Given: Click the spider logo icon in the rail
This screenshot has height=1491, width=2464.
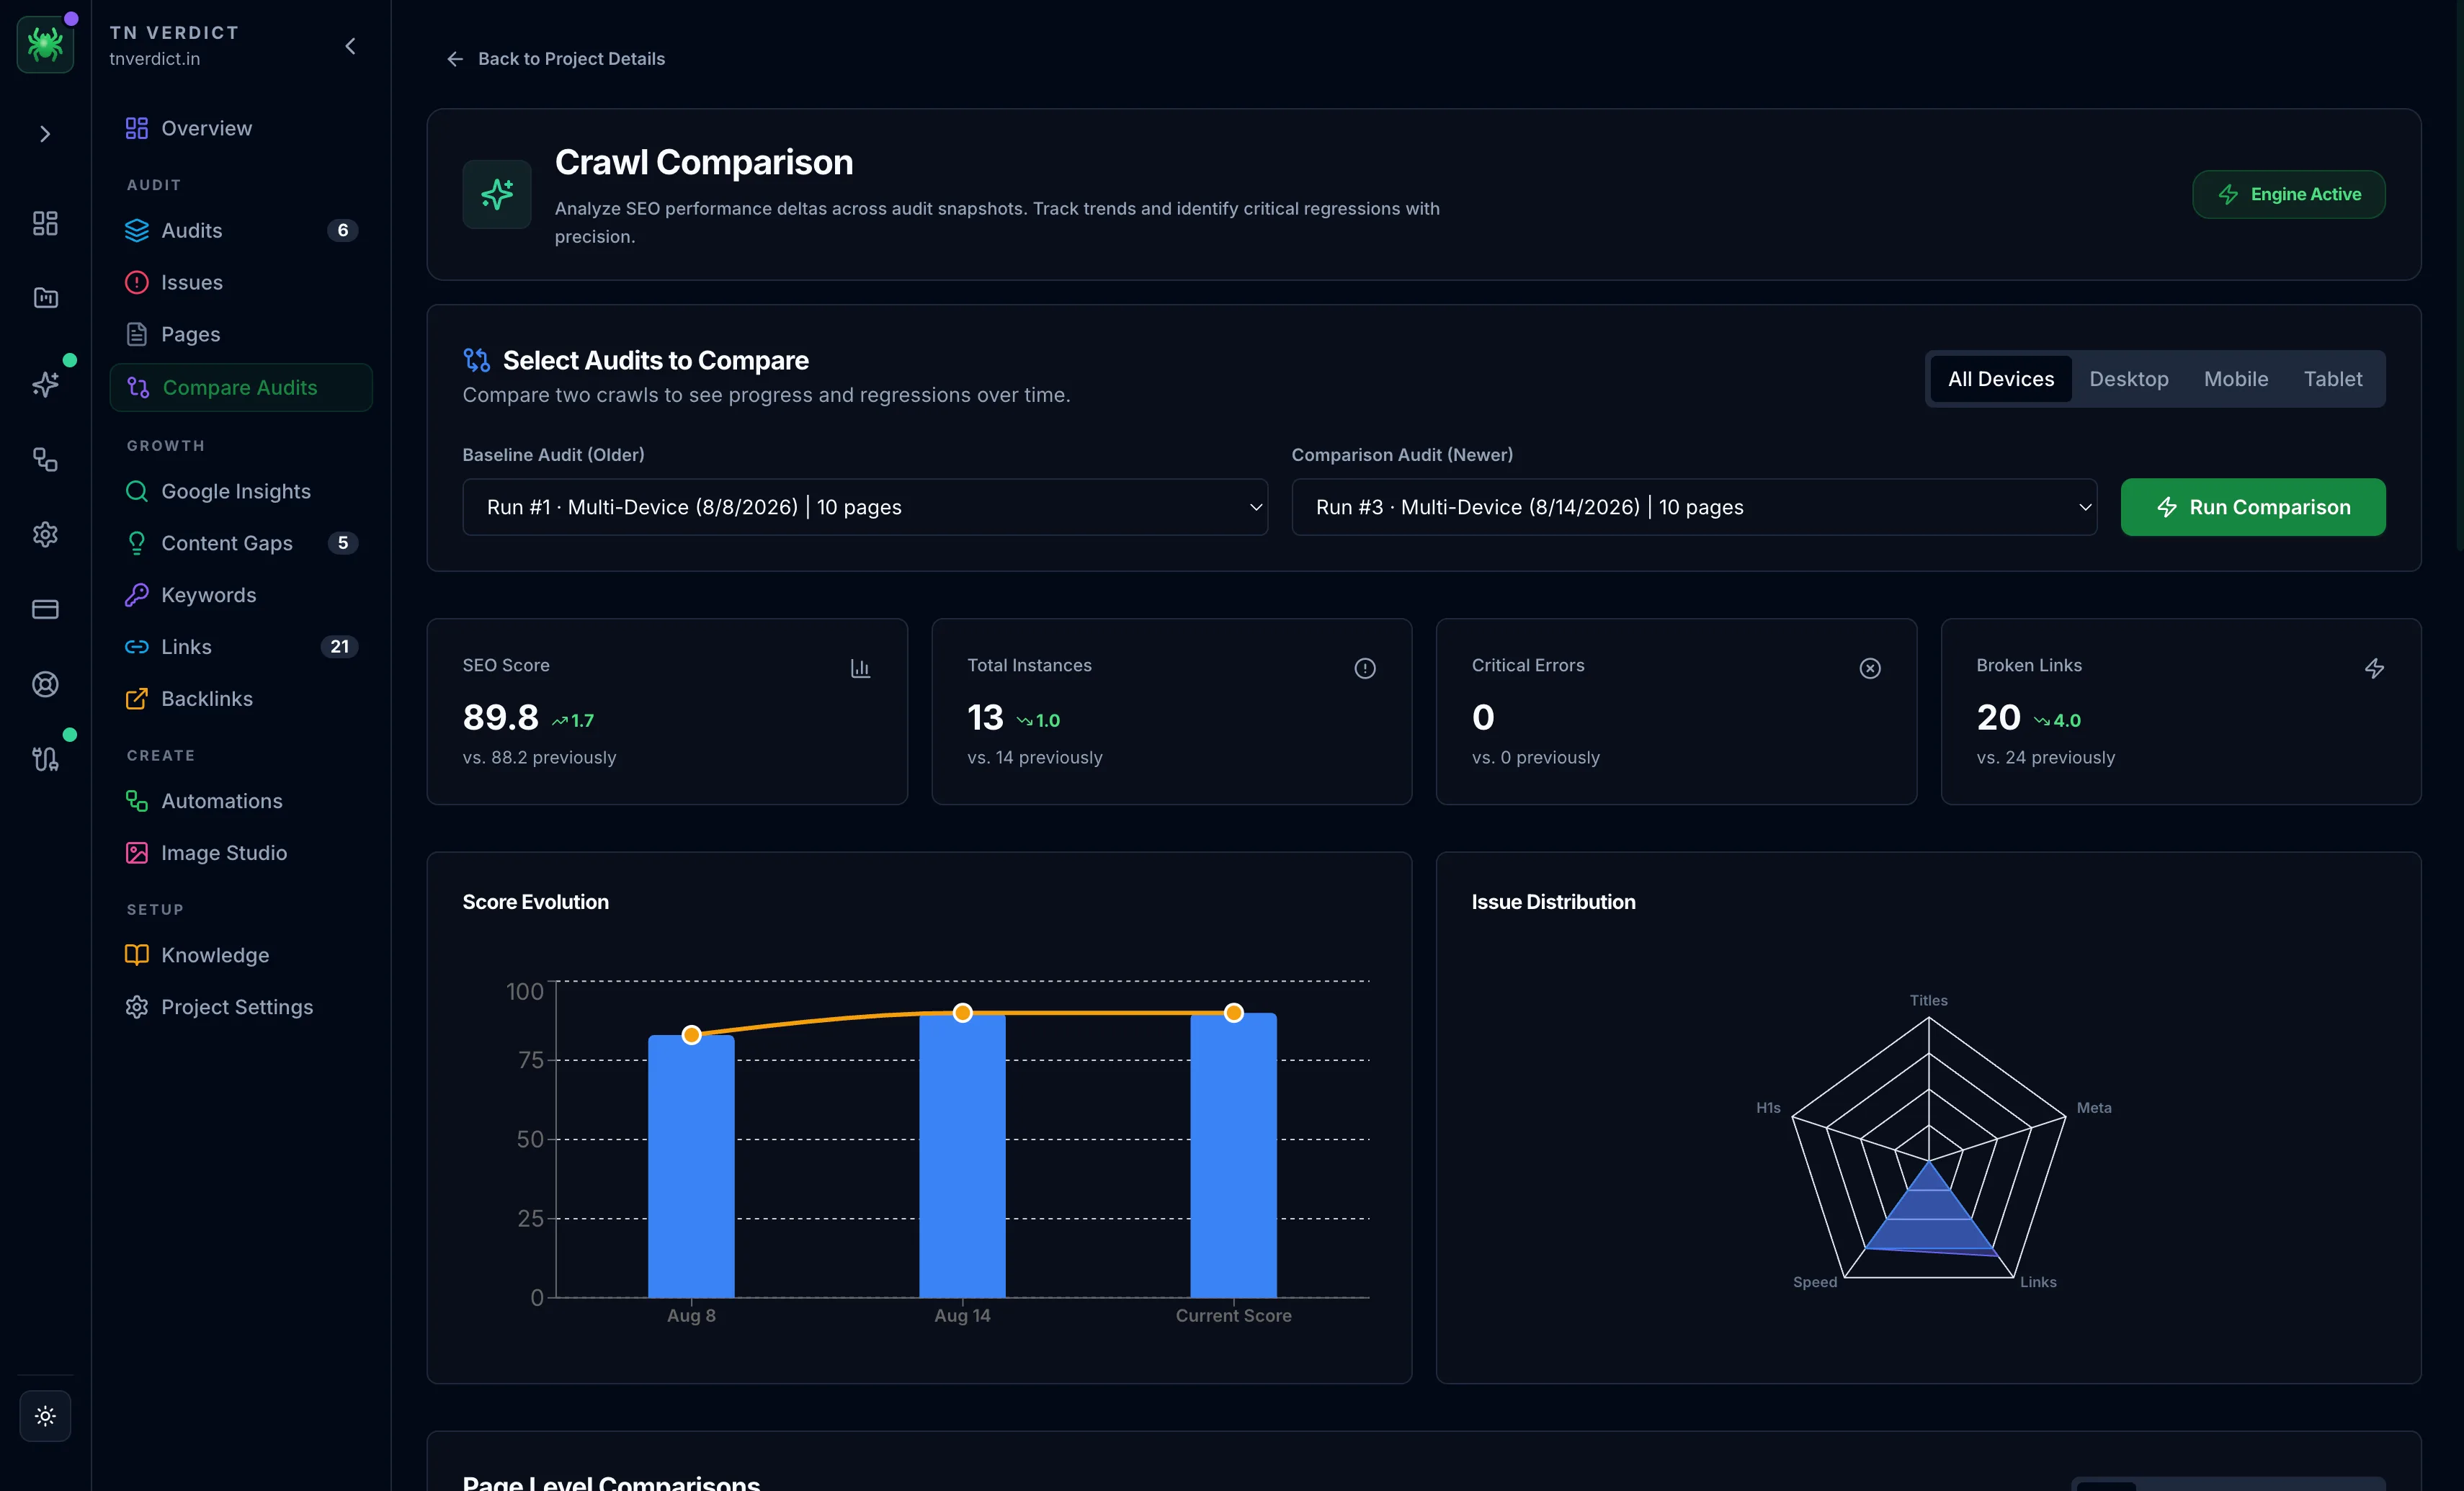Looking at the screenshot, I should coord(45,45).
